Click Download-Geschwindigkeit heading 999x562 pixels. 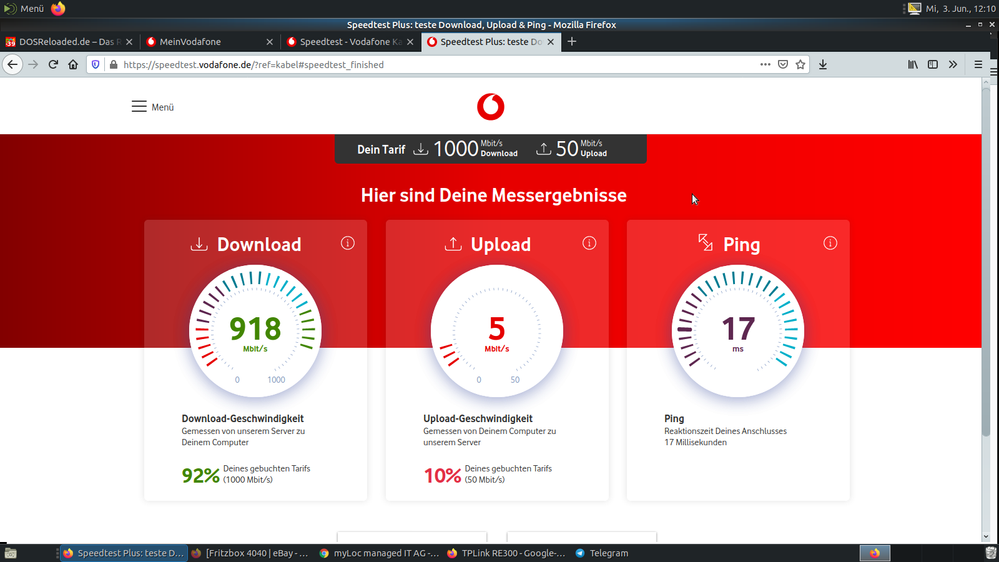coord(243,419)
